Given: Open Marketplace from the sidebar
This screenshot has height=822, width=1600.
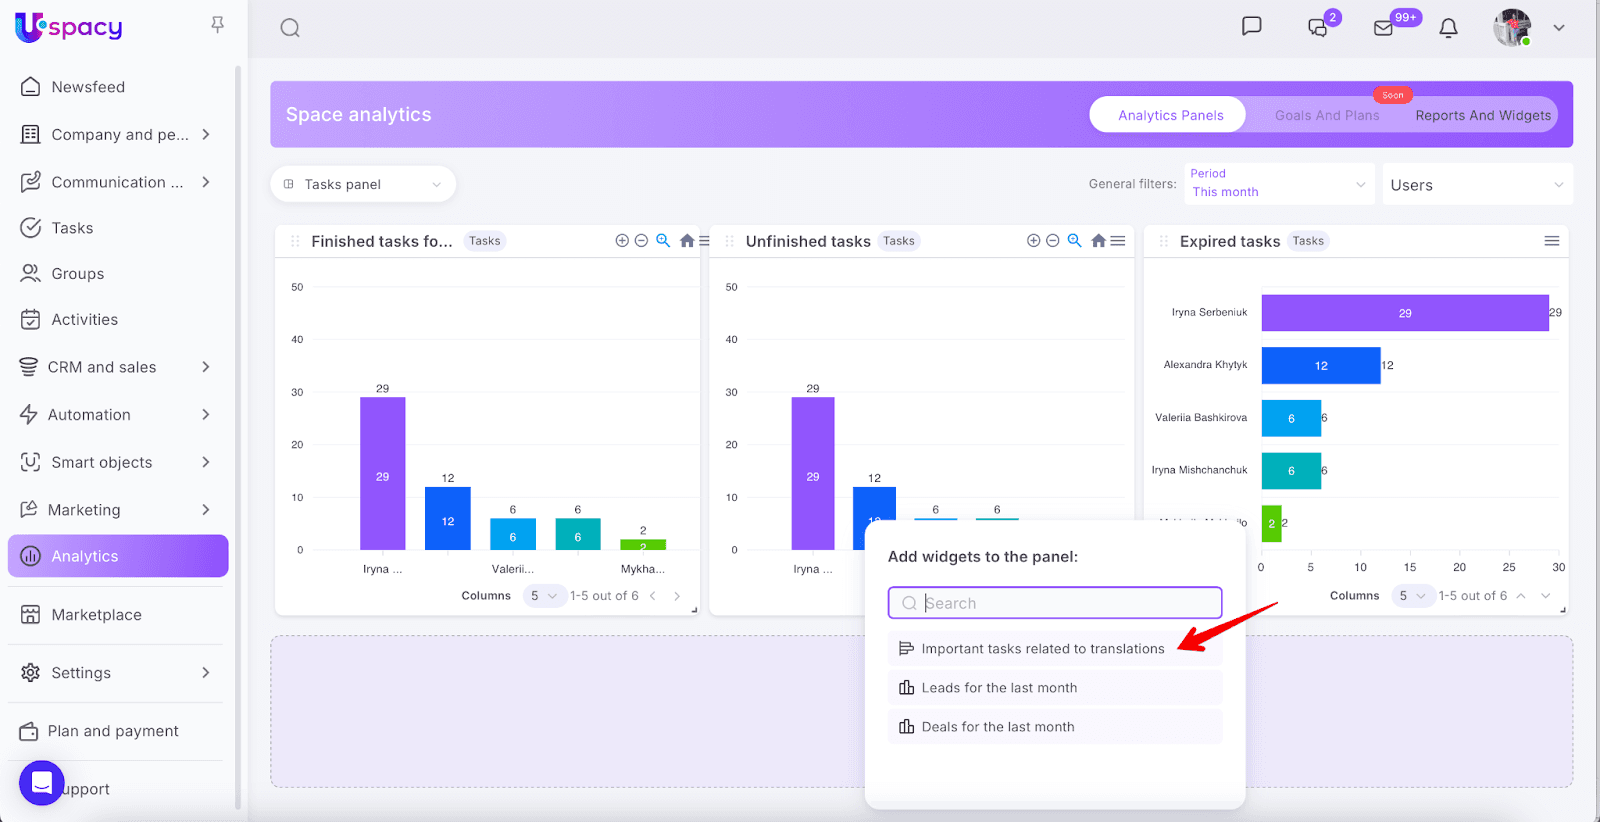Looking at the screenshot, I should 96,615.
